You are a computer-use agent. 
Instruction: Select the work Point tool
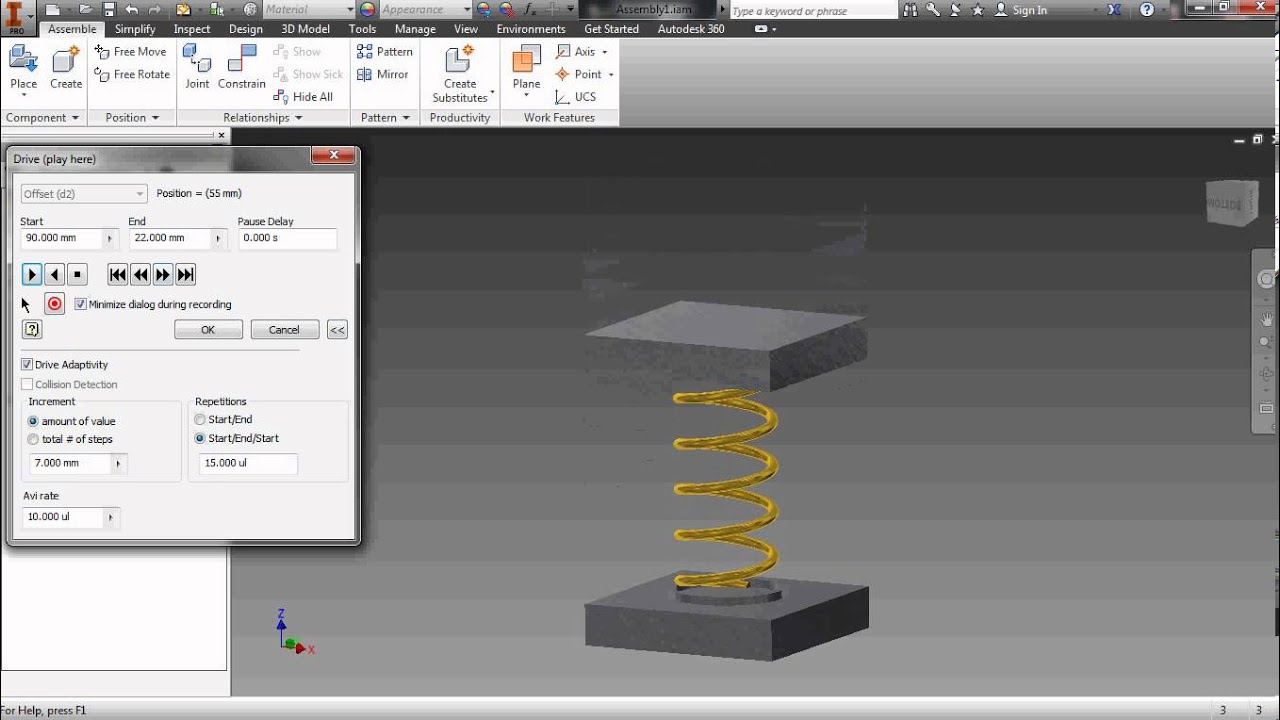[x=579, y=74]
